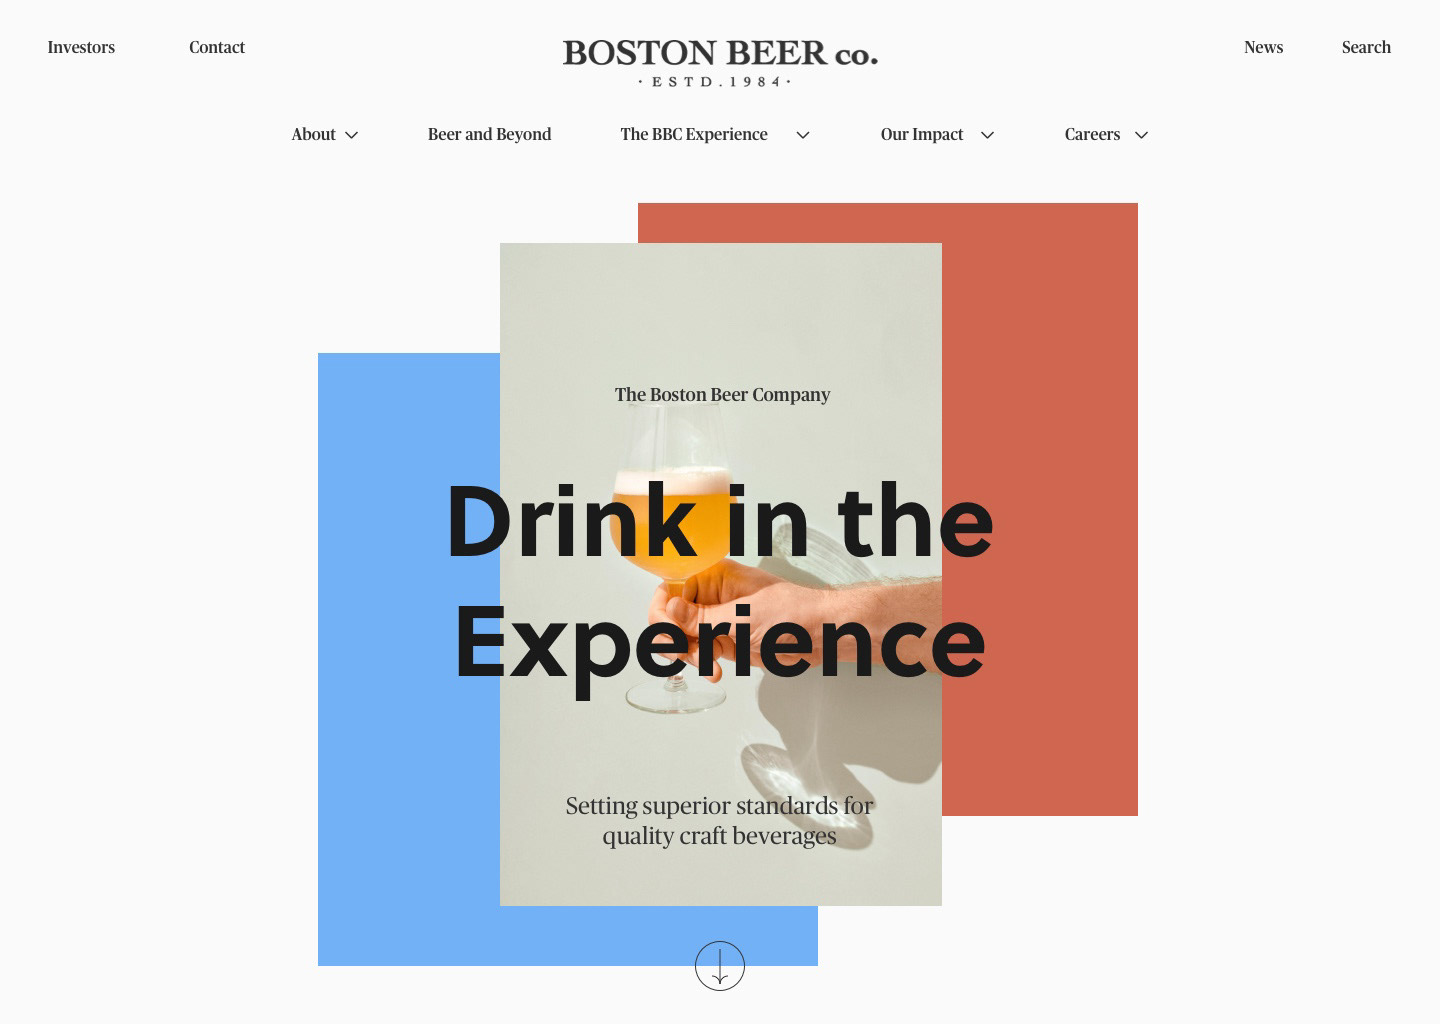
Task: Click the beer glass hero image
Action: [x=721, y=574]
